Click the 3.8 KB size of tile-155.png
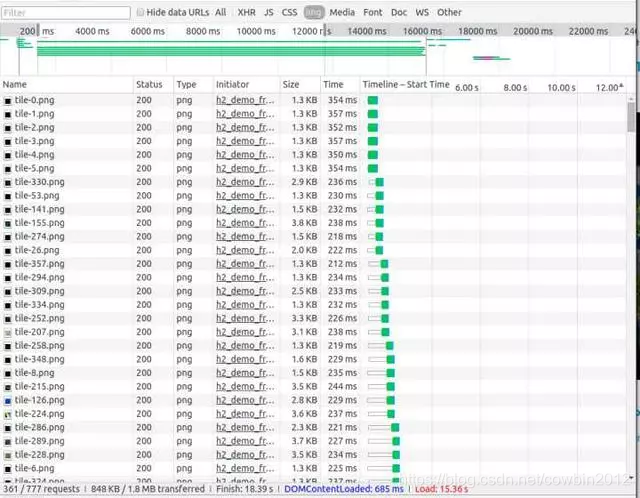The height and width of the screenshot is (498, 640). point(304,223)
